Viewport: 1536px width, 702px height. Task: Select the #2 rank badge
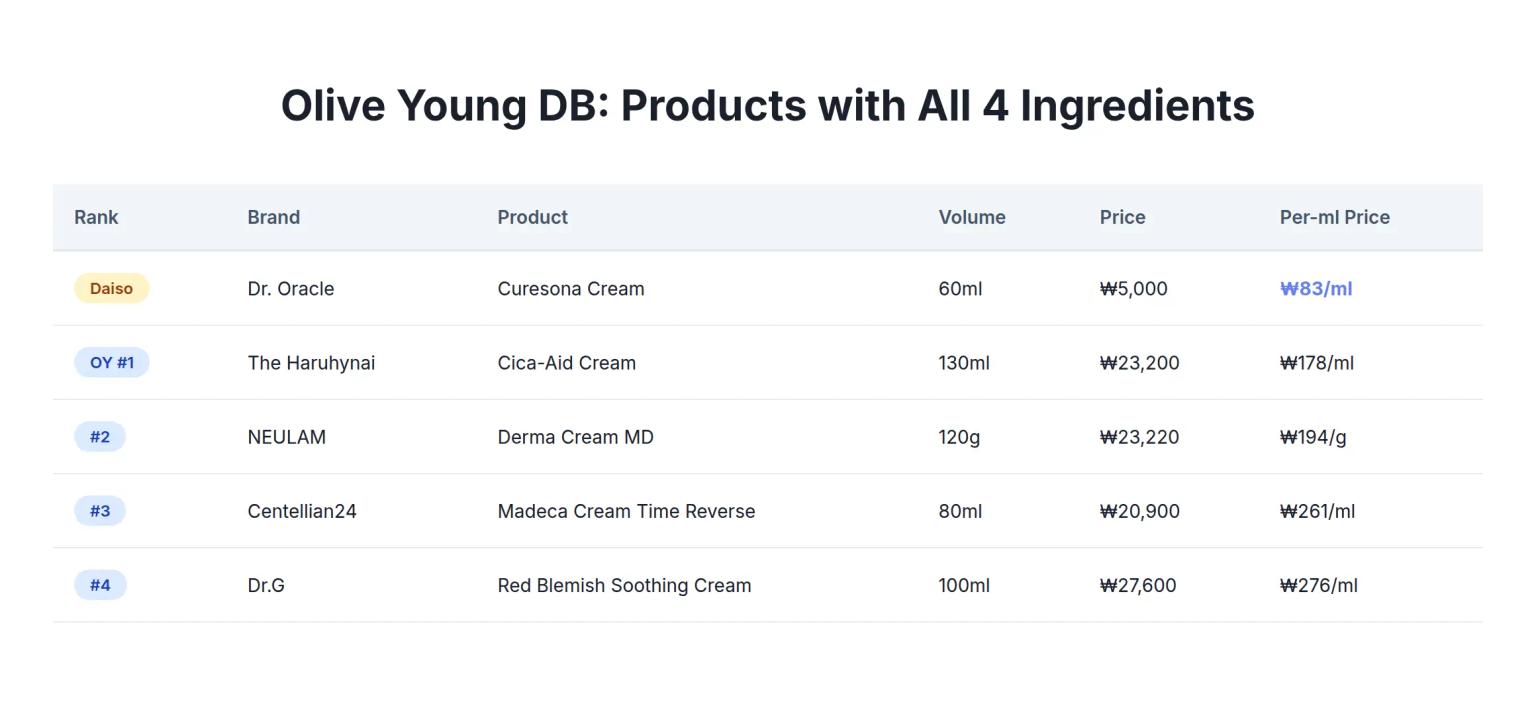point(100,437)
